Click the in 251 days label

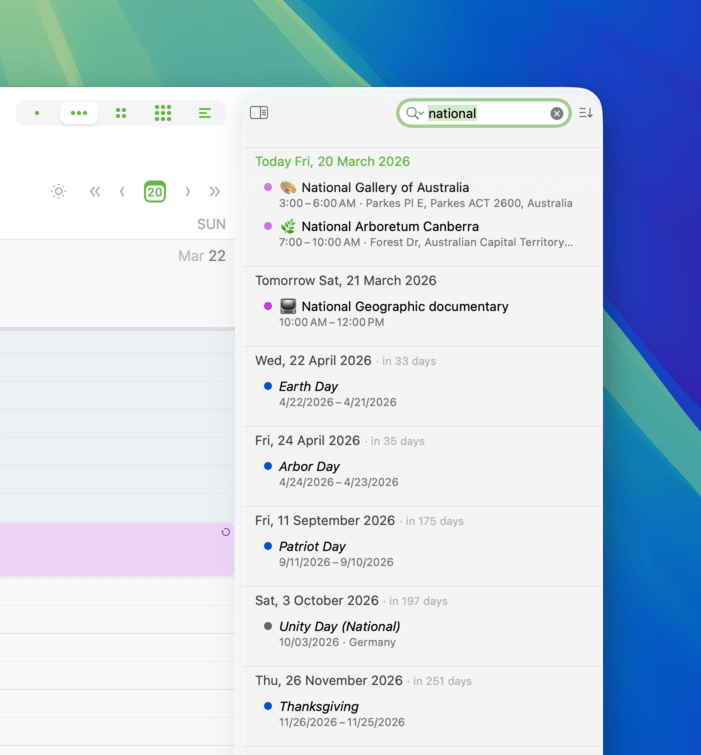(442, 681)
